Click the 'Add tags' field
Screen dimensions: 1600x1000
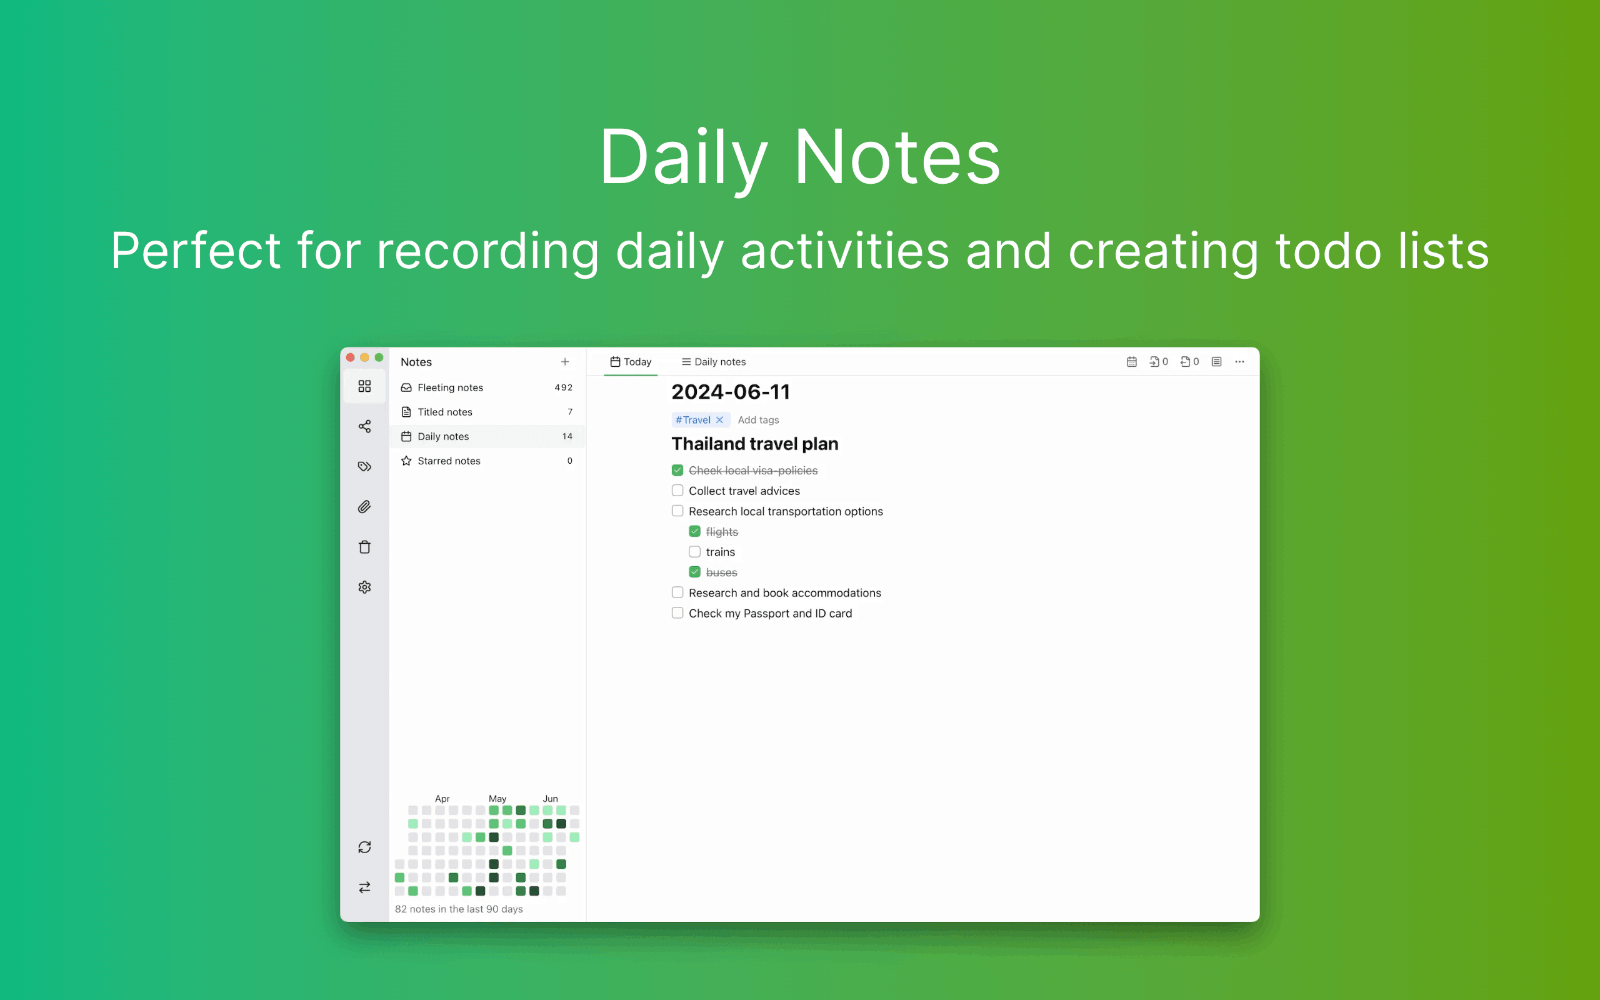pyautogui.click(x=758, y=420)
